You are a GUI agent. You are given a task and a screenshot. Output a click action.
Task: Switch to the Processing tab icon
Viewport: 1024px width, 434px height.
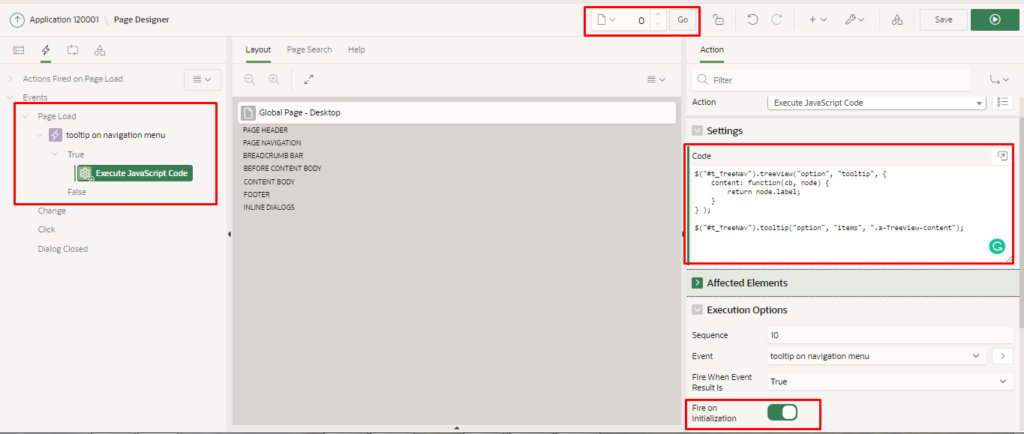[x=72, y=50]
